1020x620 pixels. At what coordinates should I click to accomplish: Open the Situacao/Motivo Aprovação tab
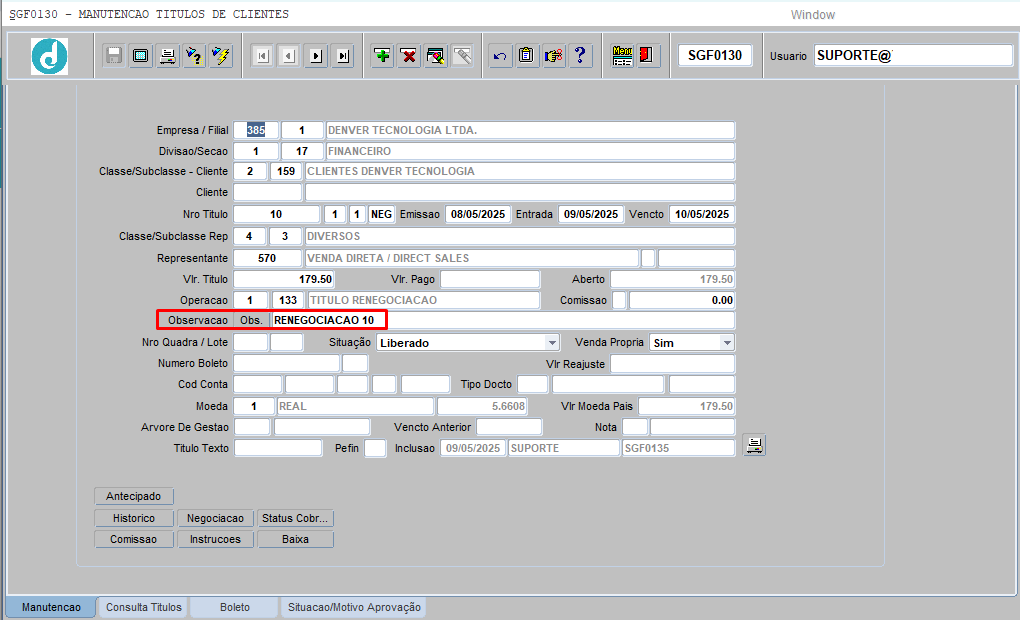[x=355, y=607]
